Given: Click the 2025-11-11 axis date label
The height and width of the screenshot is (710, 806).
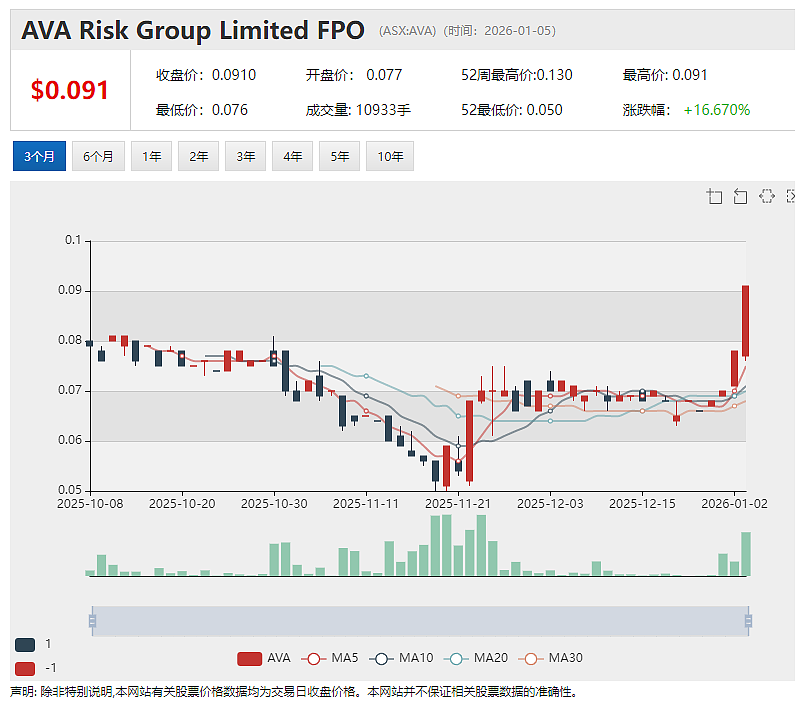Looking at the screenshot, I should pyautogui.click(x=366, y=504).
